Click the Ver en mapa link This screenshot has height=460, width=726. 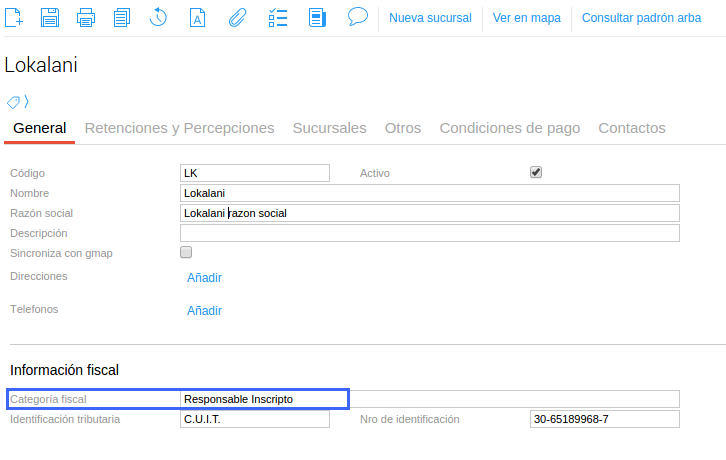(527, 18)
